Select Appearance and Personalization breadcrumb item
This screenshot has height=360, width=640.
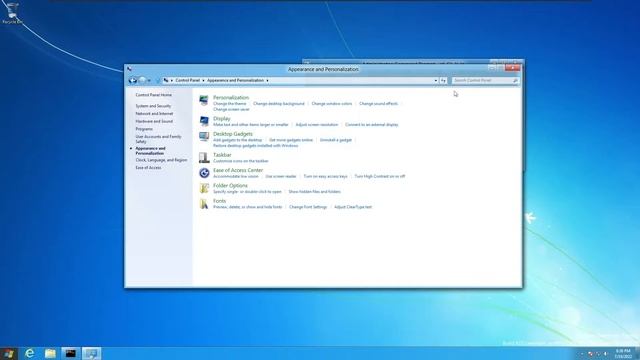pos(235,80)
